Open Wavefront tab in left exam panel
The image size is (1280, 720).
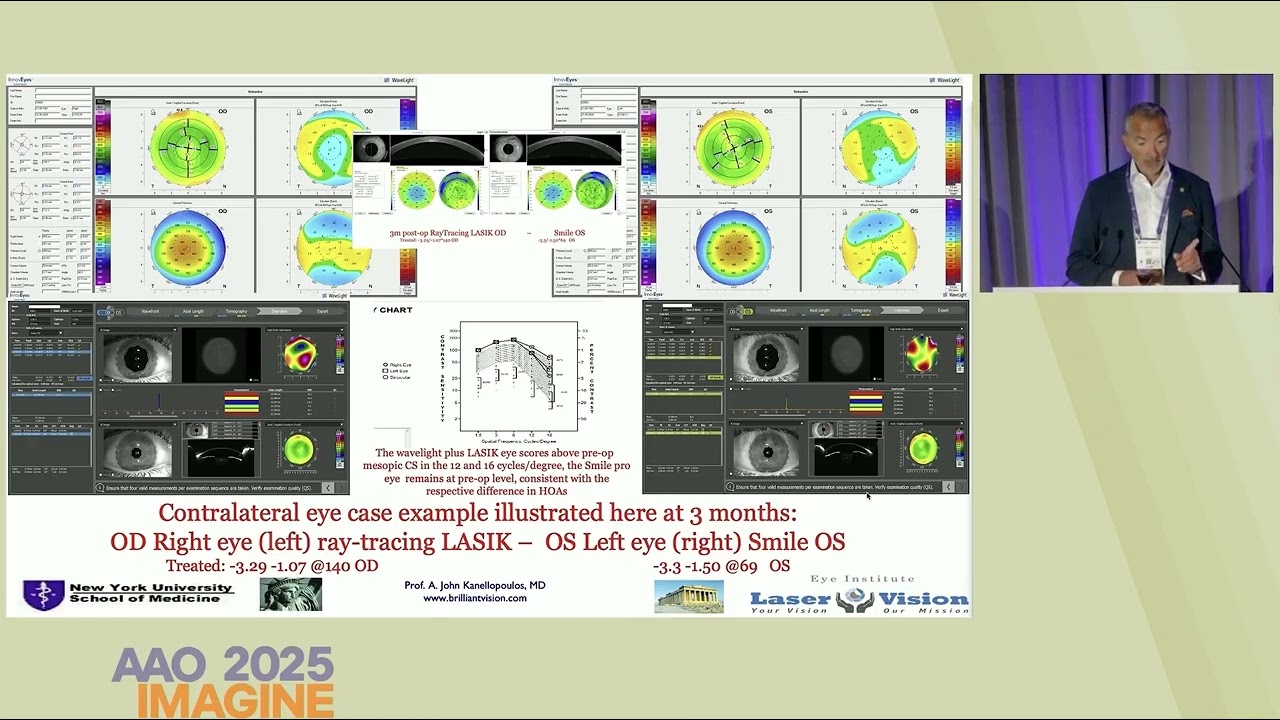coord(150,311)
